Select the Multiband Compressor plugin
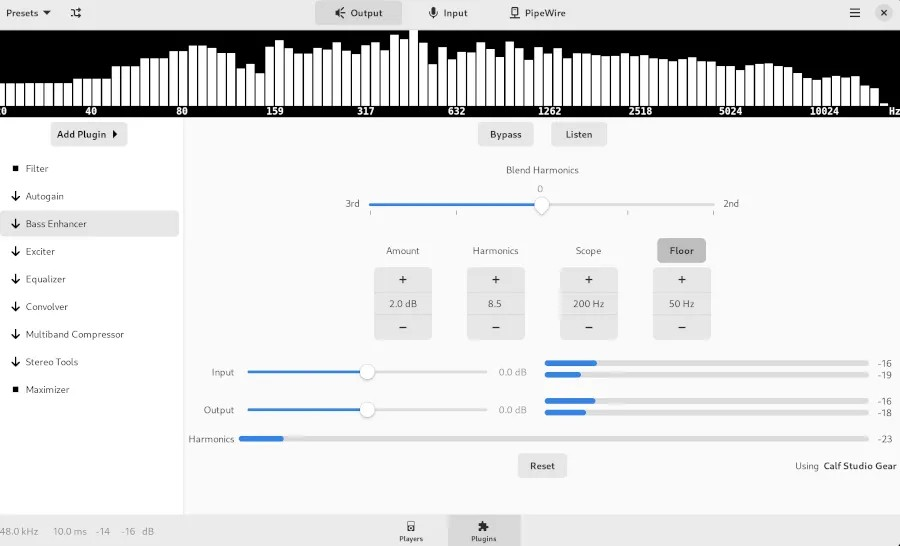This screenshot has width=900, height=546. click(90, 334)
